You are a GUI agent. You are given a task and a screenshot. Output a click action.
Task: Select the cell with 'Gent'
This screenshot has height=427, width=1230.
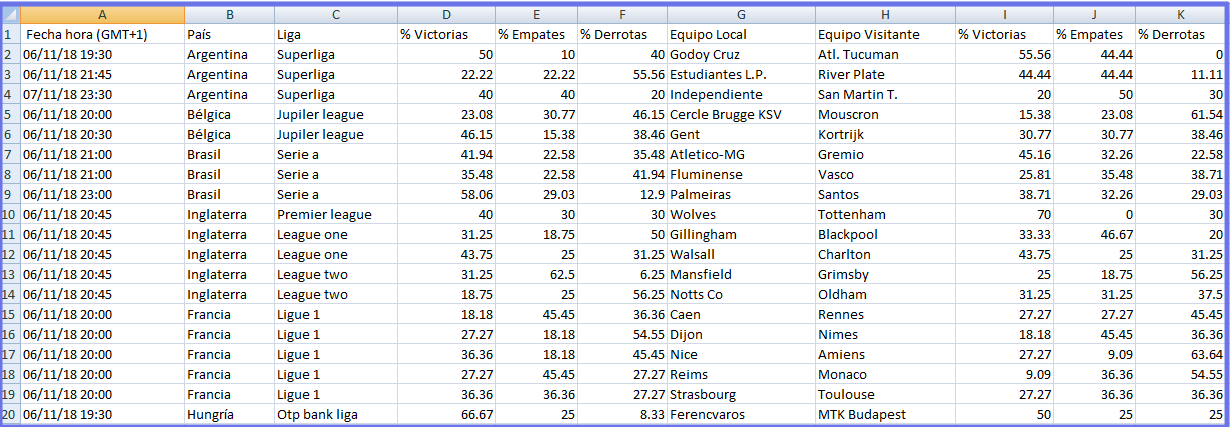(x=741, y=134)
